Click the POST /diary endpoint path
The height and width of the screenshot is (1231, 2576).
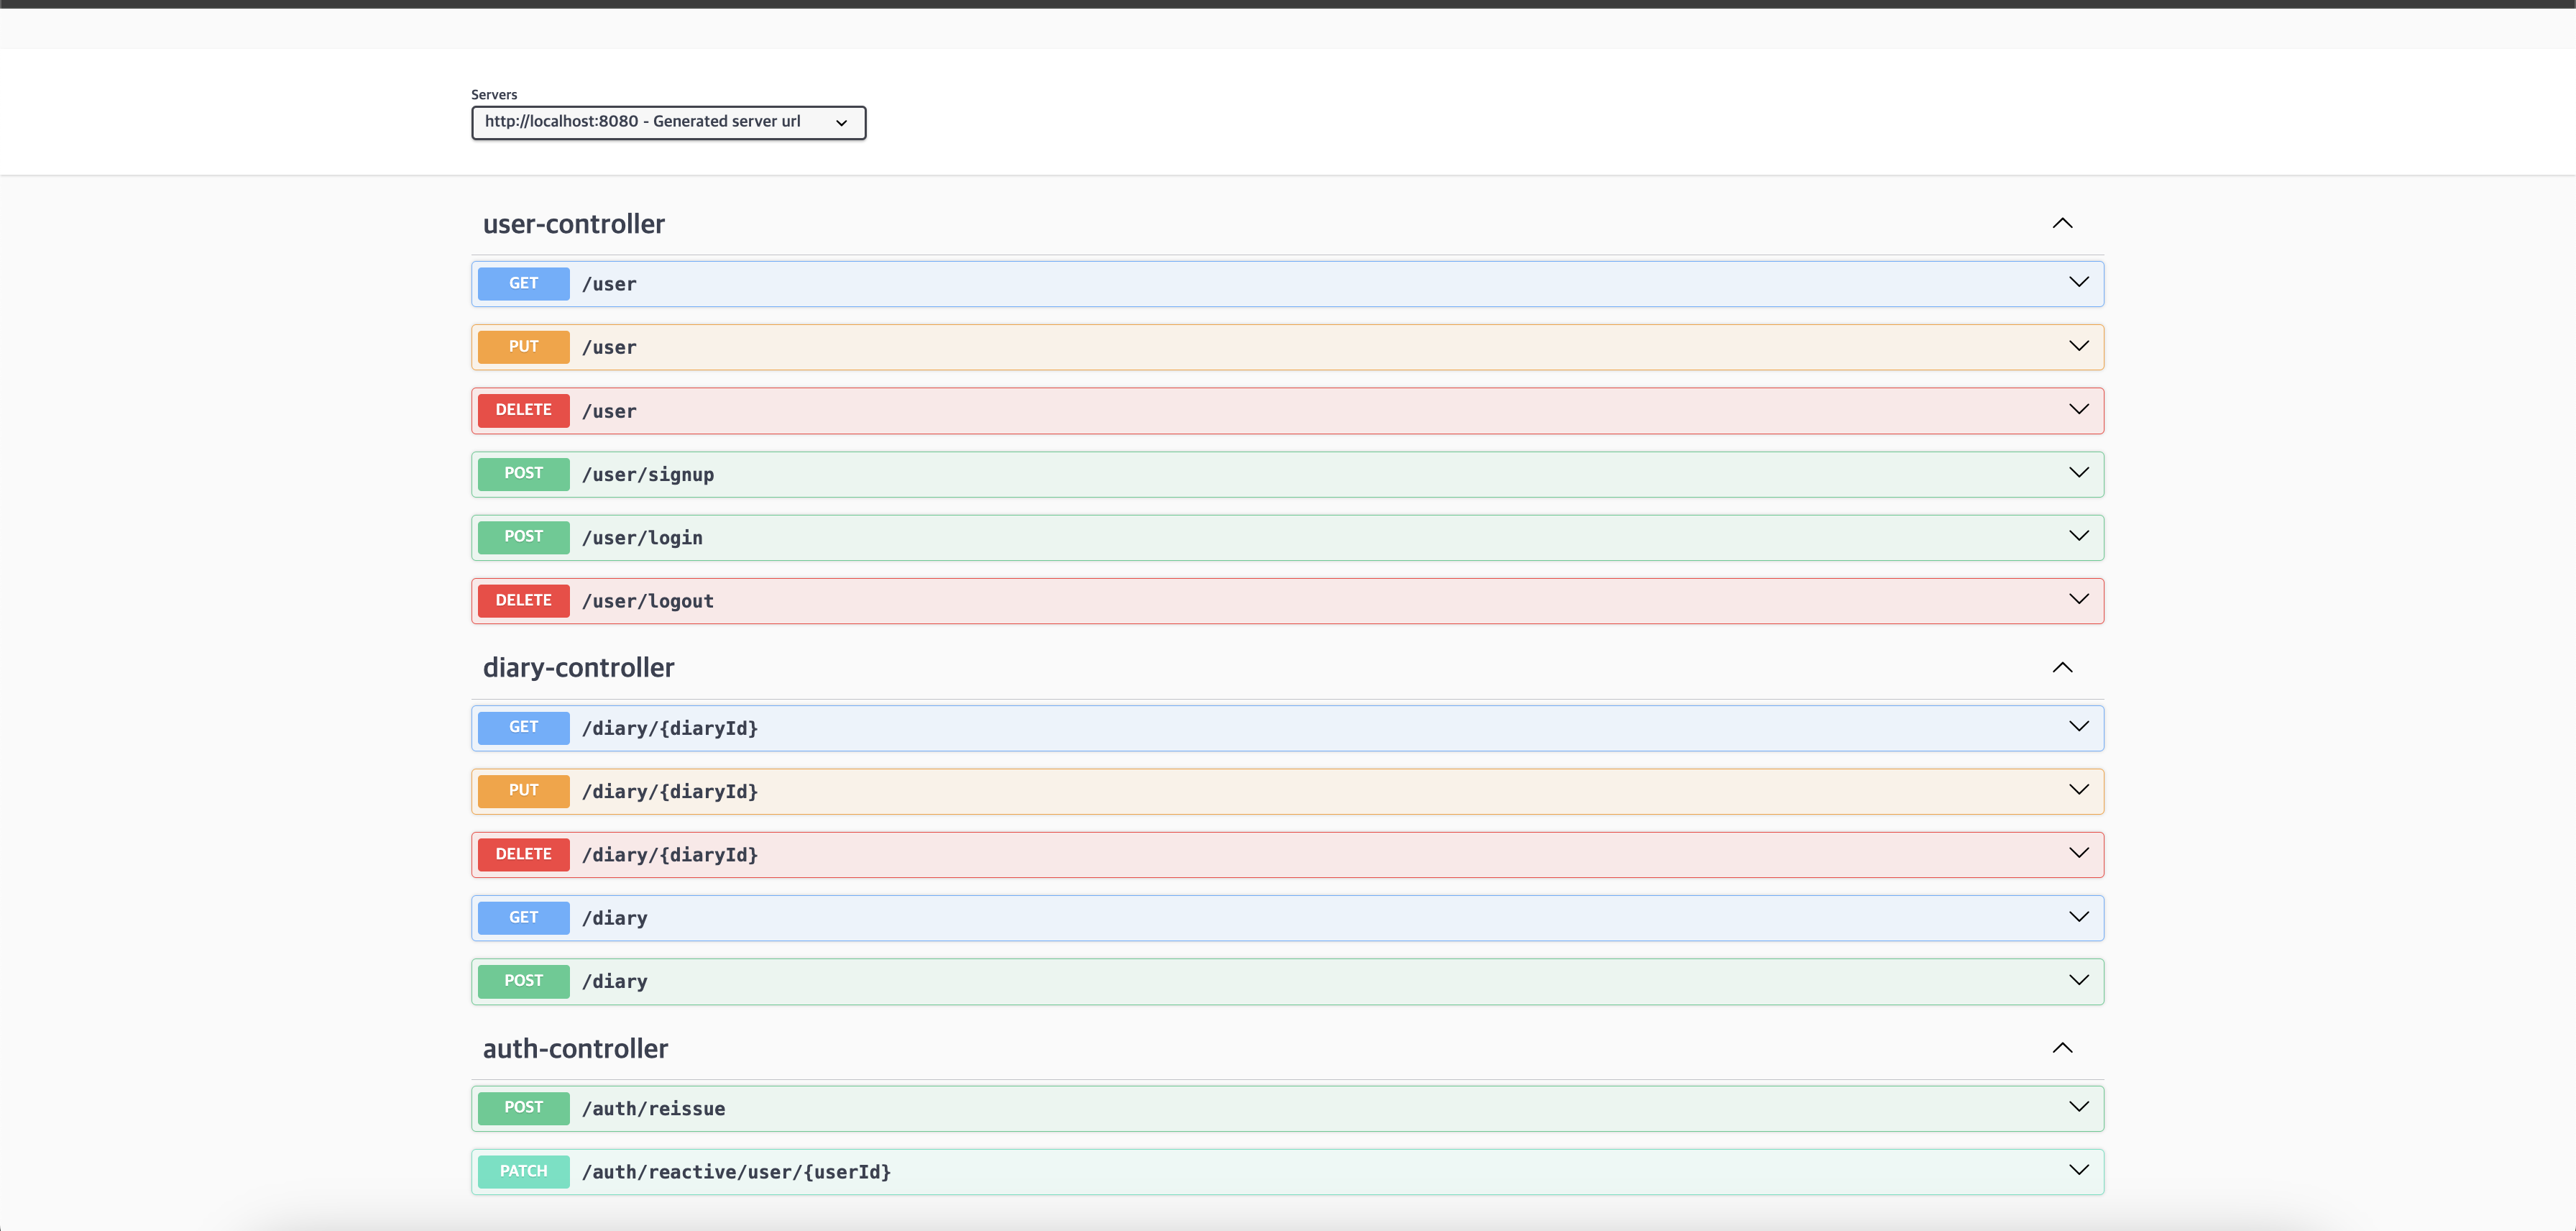click(615, 982)
